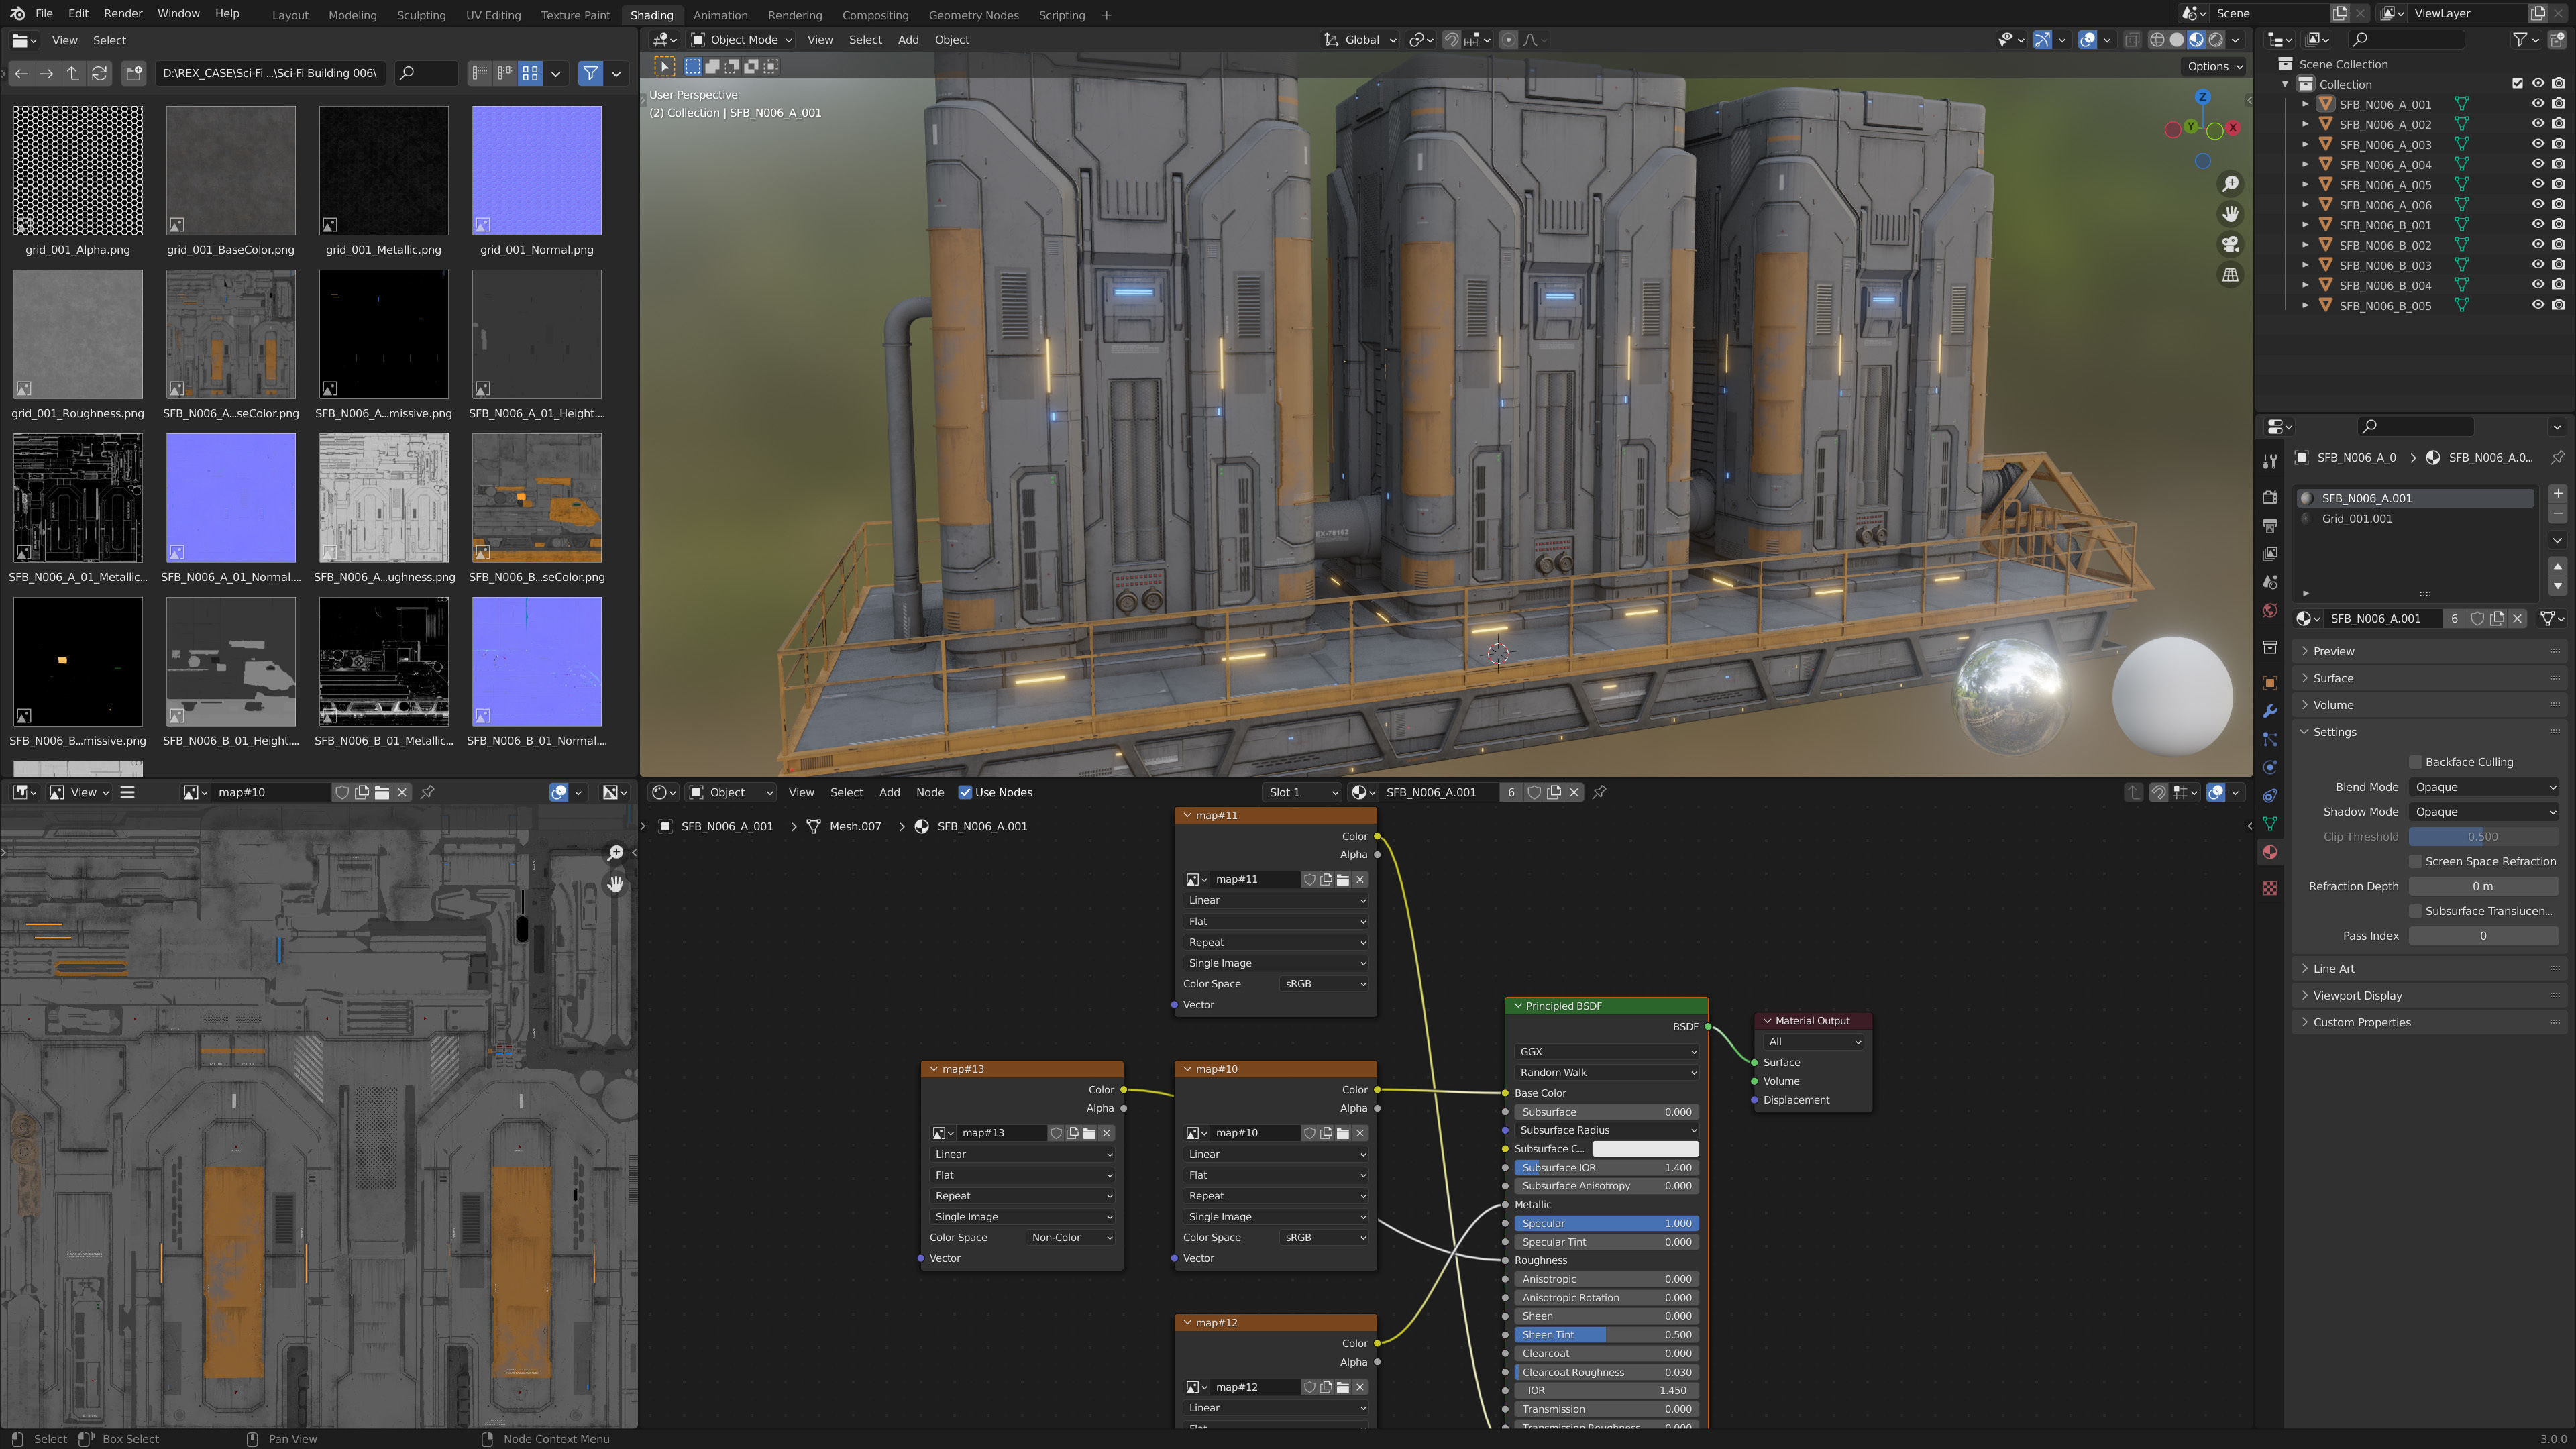This screenshot has height=1449, width=2576.
Task: Open the Render menu
Action: (x=122, y=14)
